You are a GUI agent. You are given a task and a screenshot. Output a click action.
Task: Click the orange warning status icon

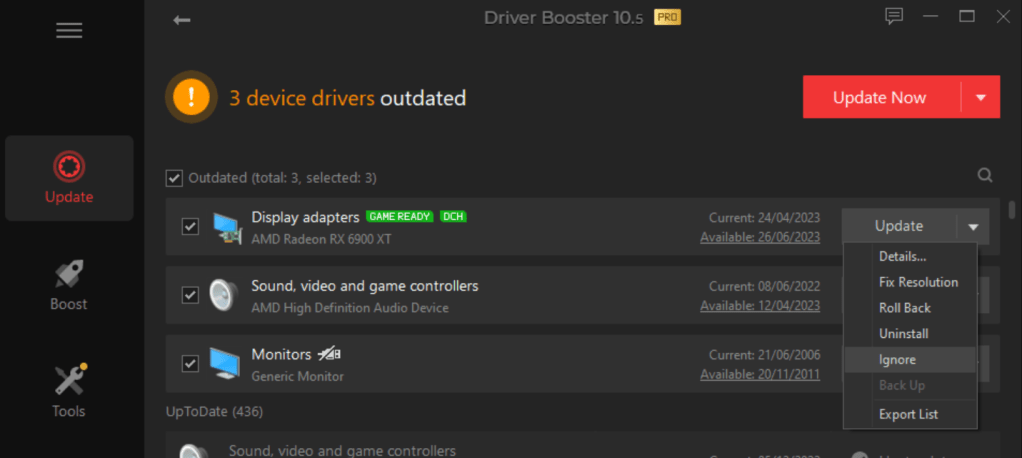(191, 97)
